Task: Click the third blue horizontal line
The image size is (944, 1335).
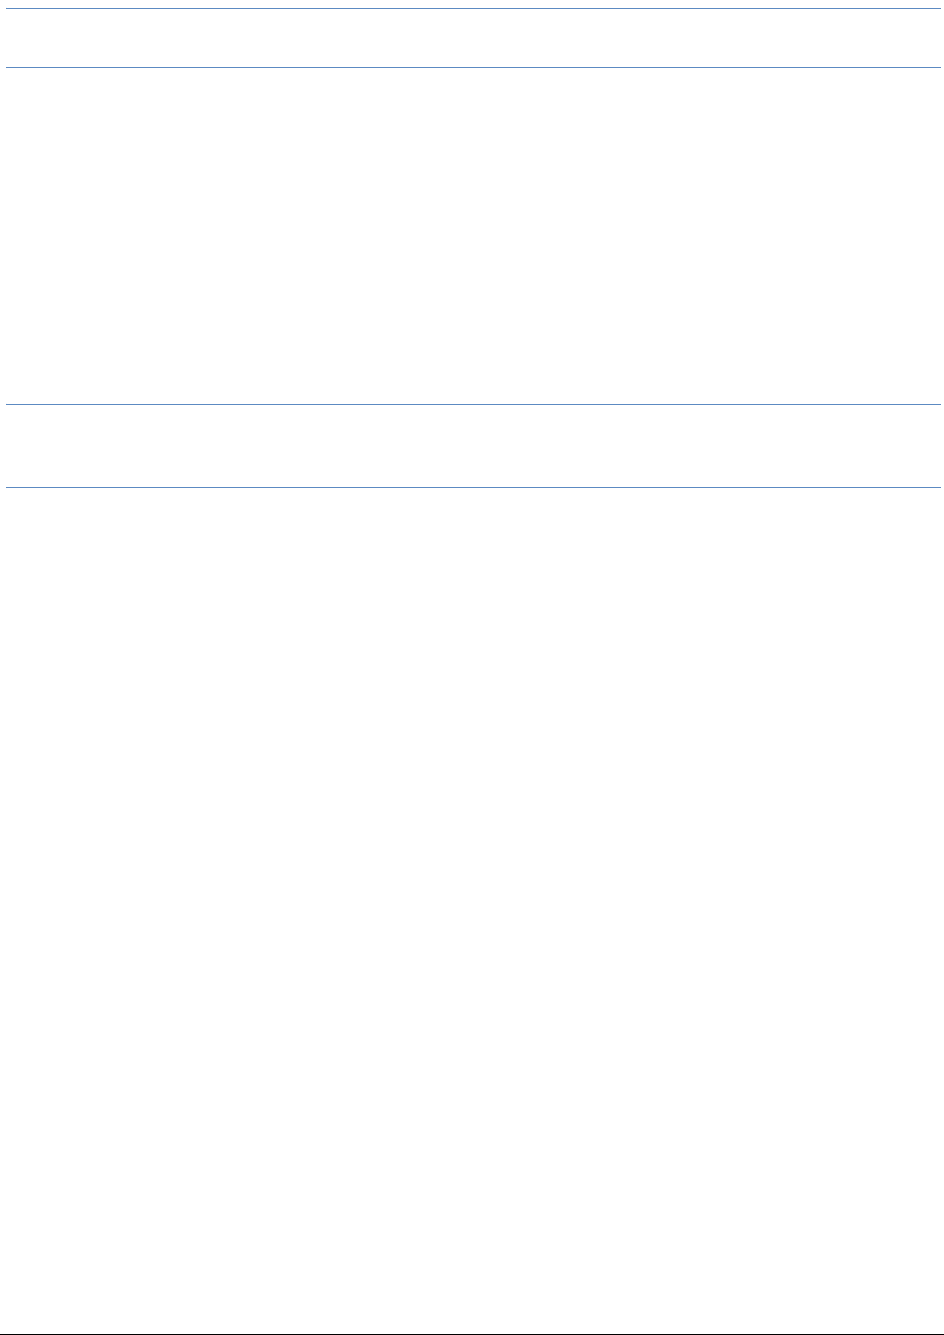Action: (474, 404)
